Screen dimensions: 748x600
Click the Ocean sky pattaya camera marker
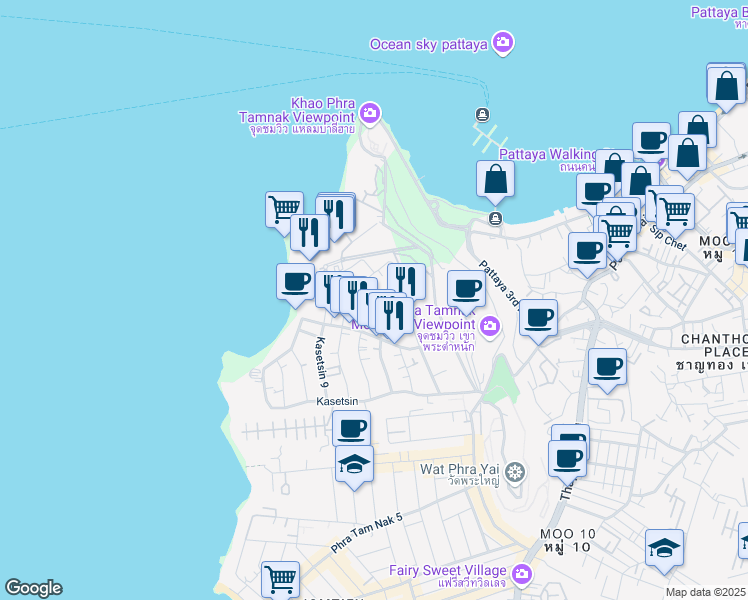[502, 43]
